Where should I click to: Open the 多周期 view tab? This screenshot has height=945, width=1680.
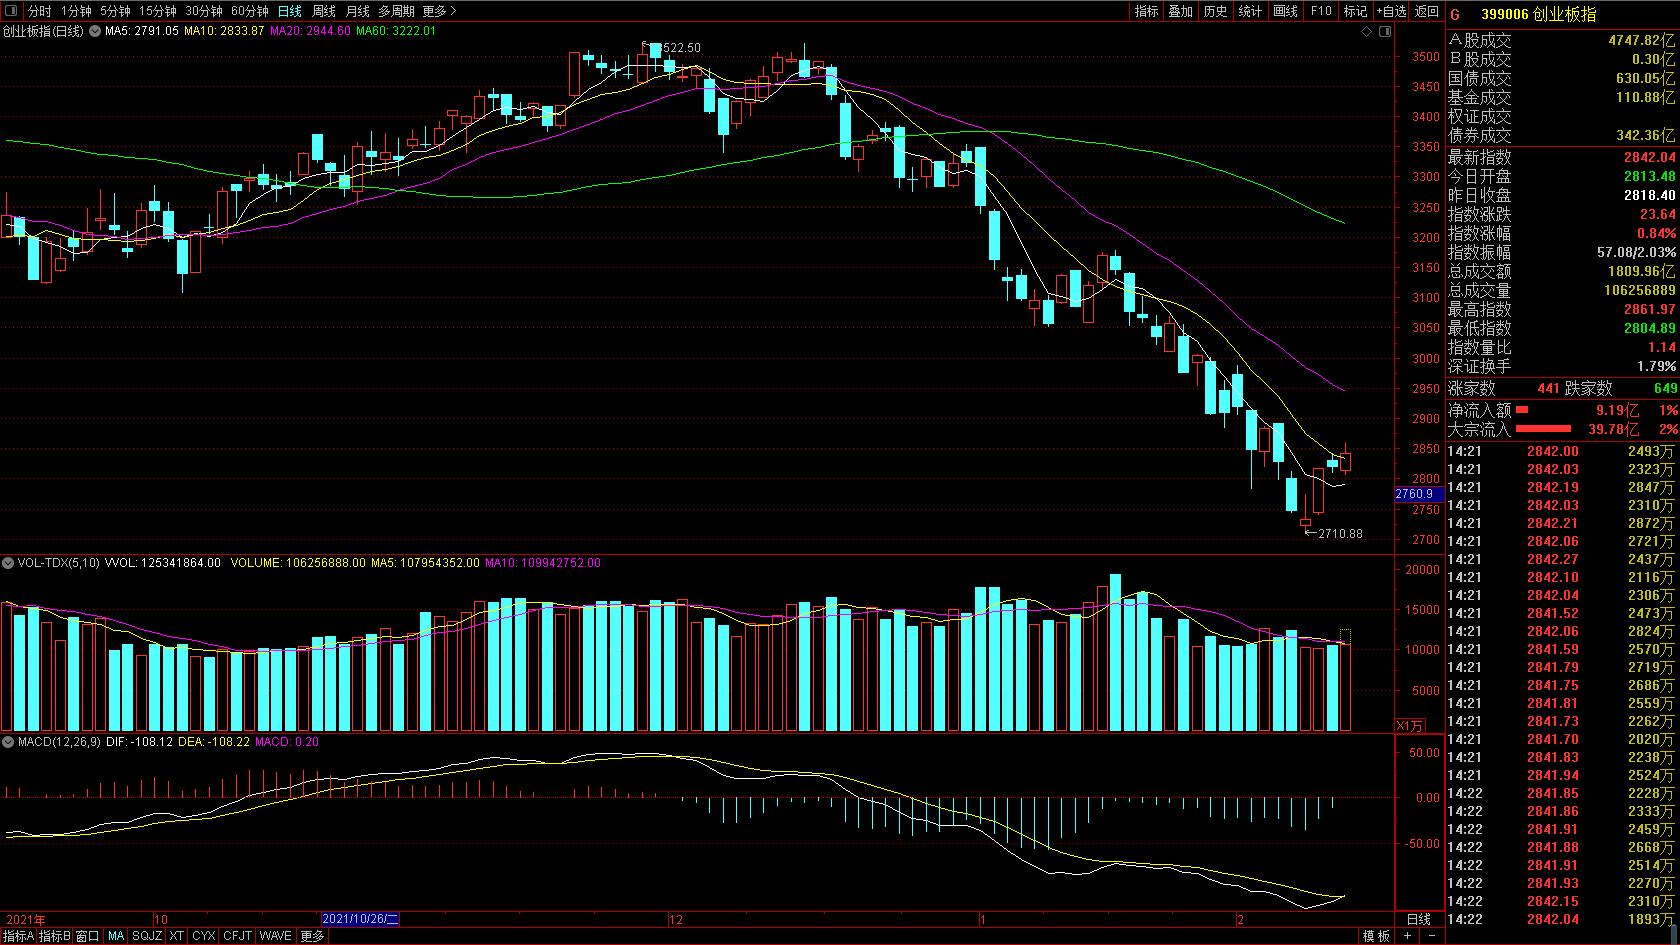(x=396, y=11)
